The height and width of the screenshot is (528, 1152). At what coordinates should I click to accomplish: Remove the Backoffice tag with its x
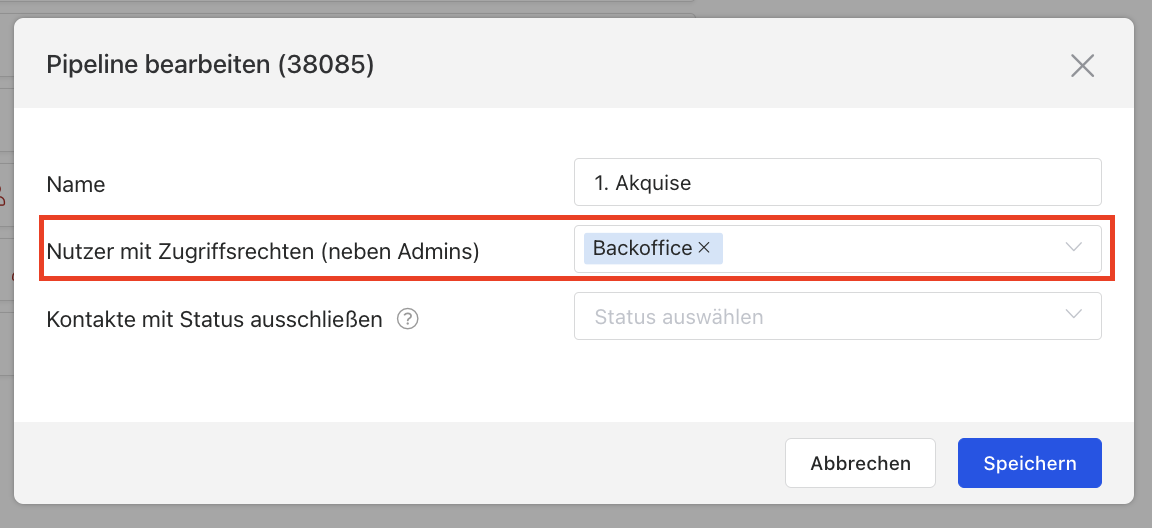click(x=704, y=248)
